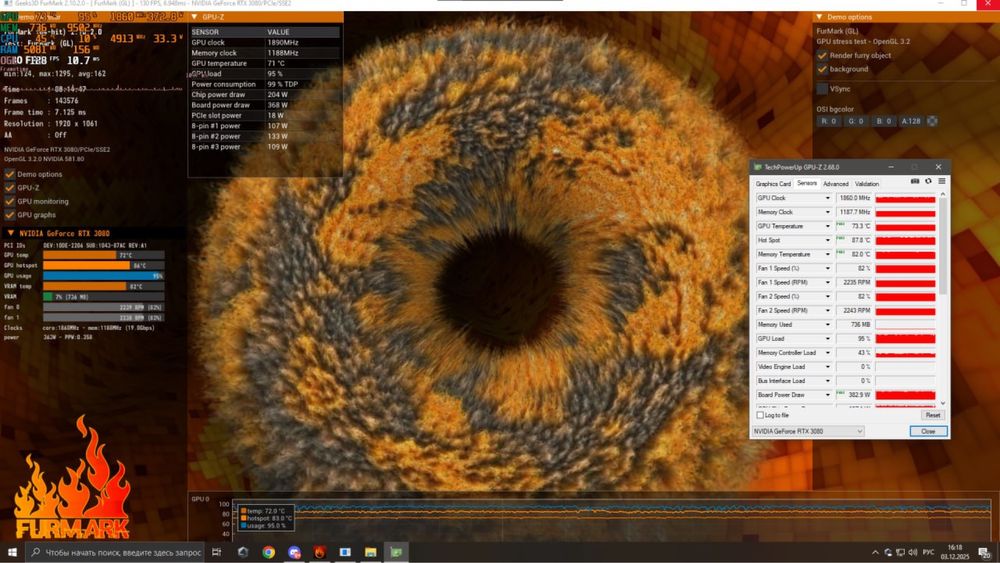
Task: Open OSI bgcolor color swatch
Action: click(x=932, y=121)
